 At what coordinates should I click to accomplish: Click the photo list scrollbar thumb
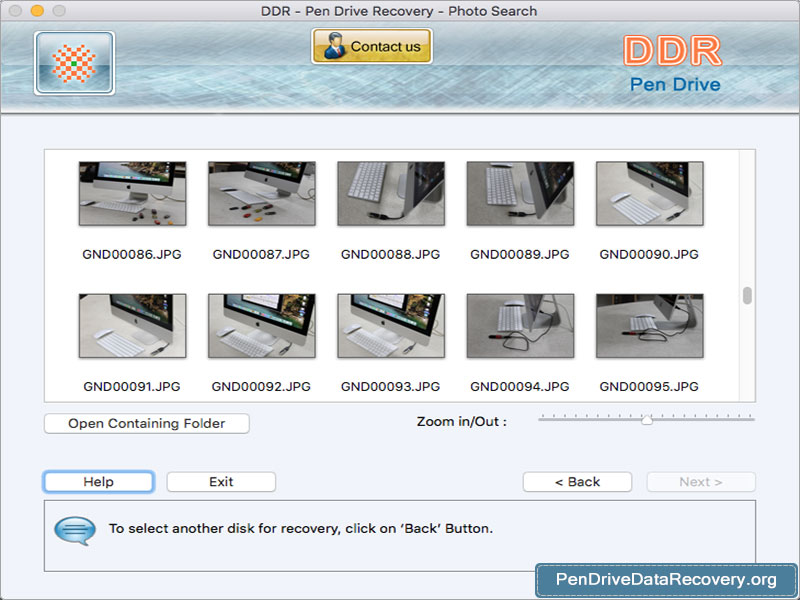pos(747,295)
